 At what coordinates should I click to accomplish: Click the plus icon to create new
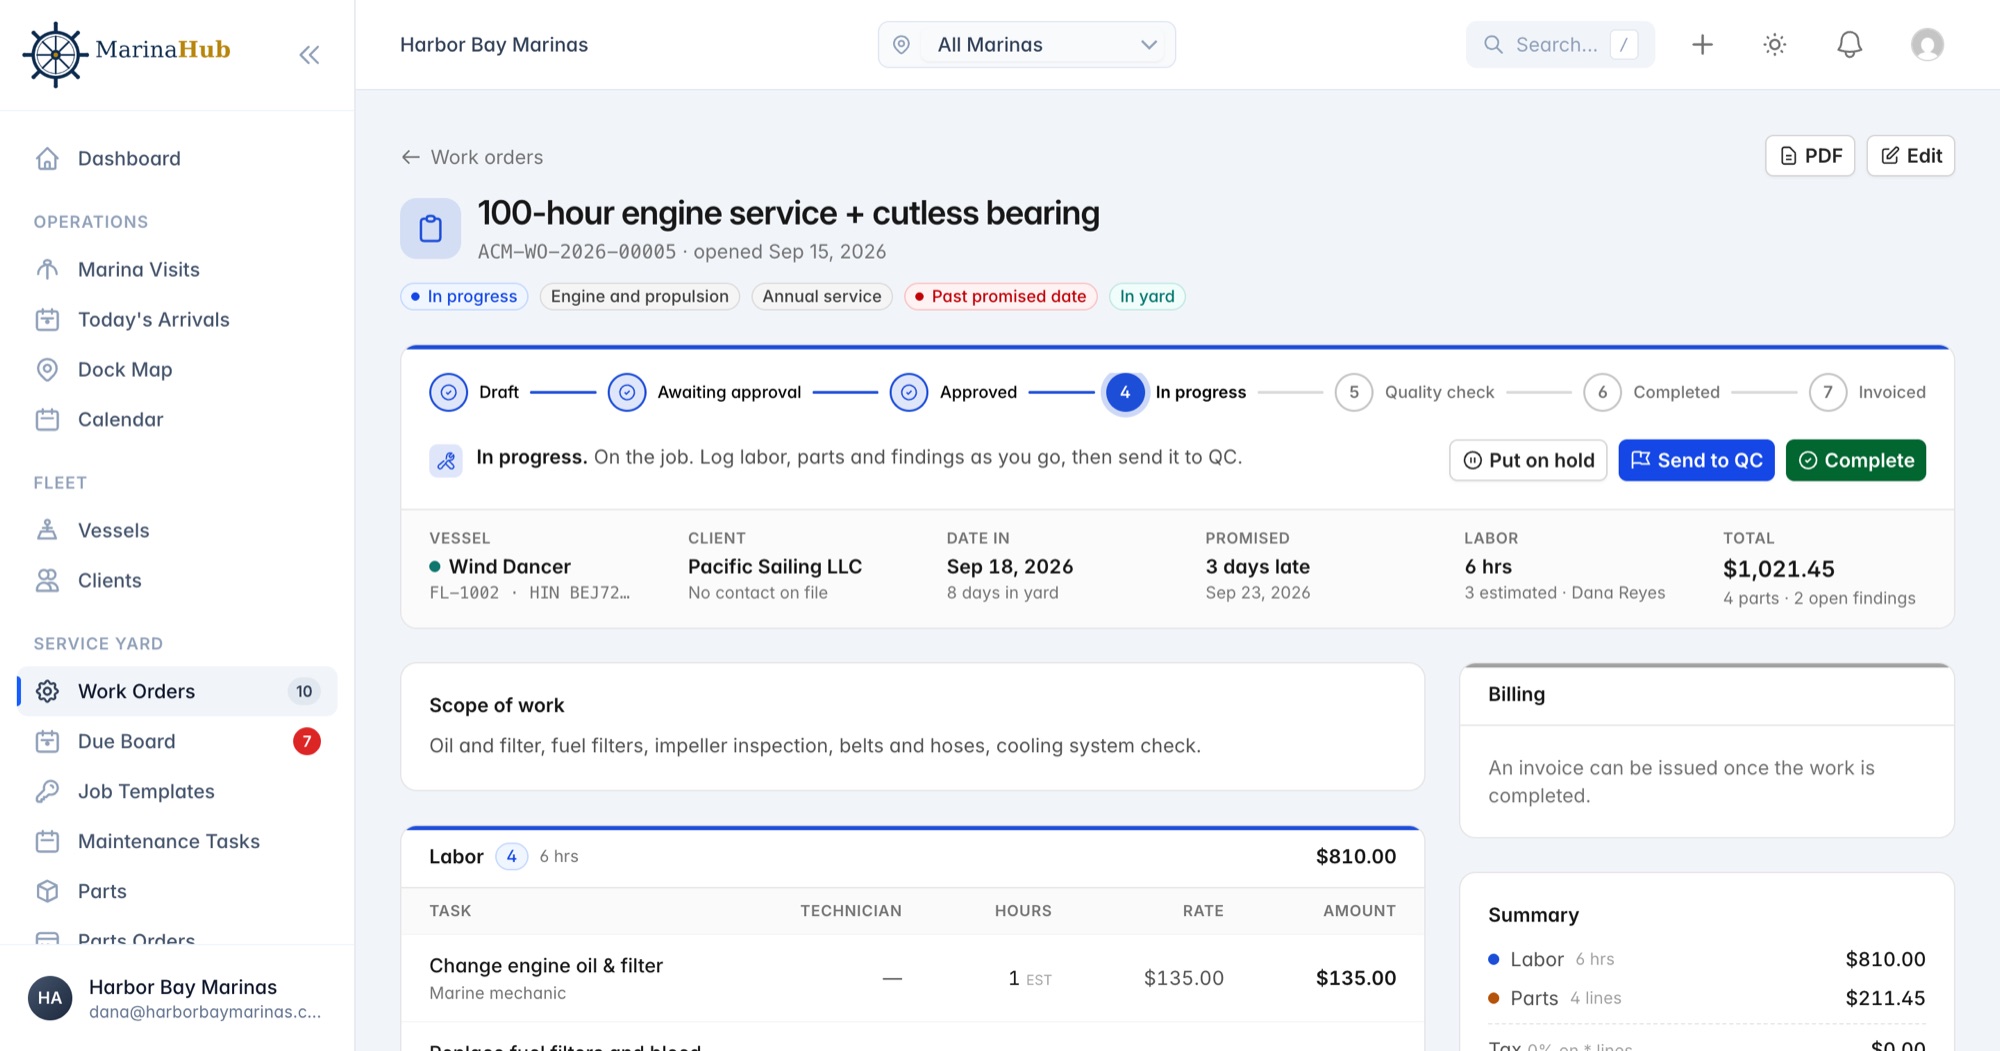coord(1702,45)
